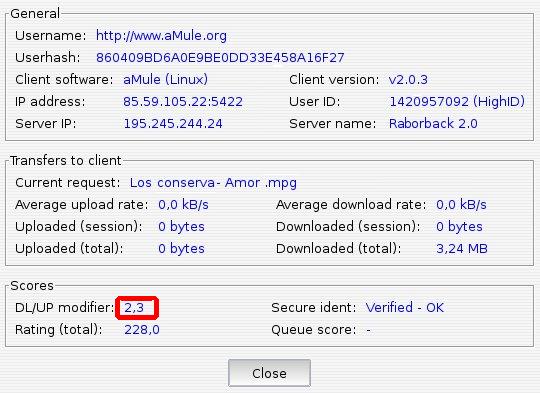The width and height of the screenshot is (540, 393).
Task: Click the average upload rate value 0,0 kB/s
Action: point(183,205)
